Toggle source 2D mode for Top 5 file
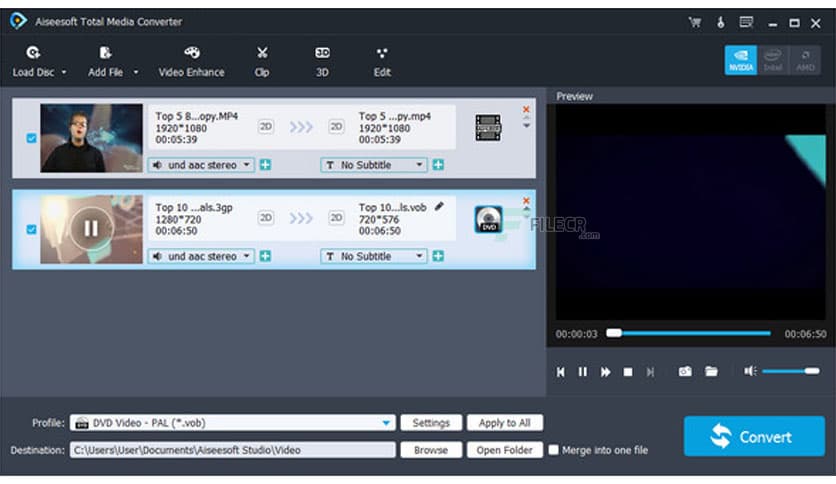Image resolution: width=836 pixels, height=484 pixels. pyautogui.click(x=266, y=127)
